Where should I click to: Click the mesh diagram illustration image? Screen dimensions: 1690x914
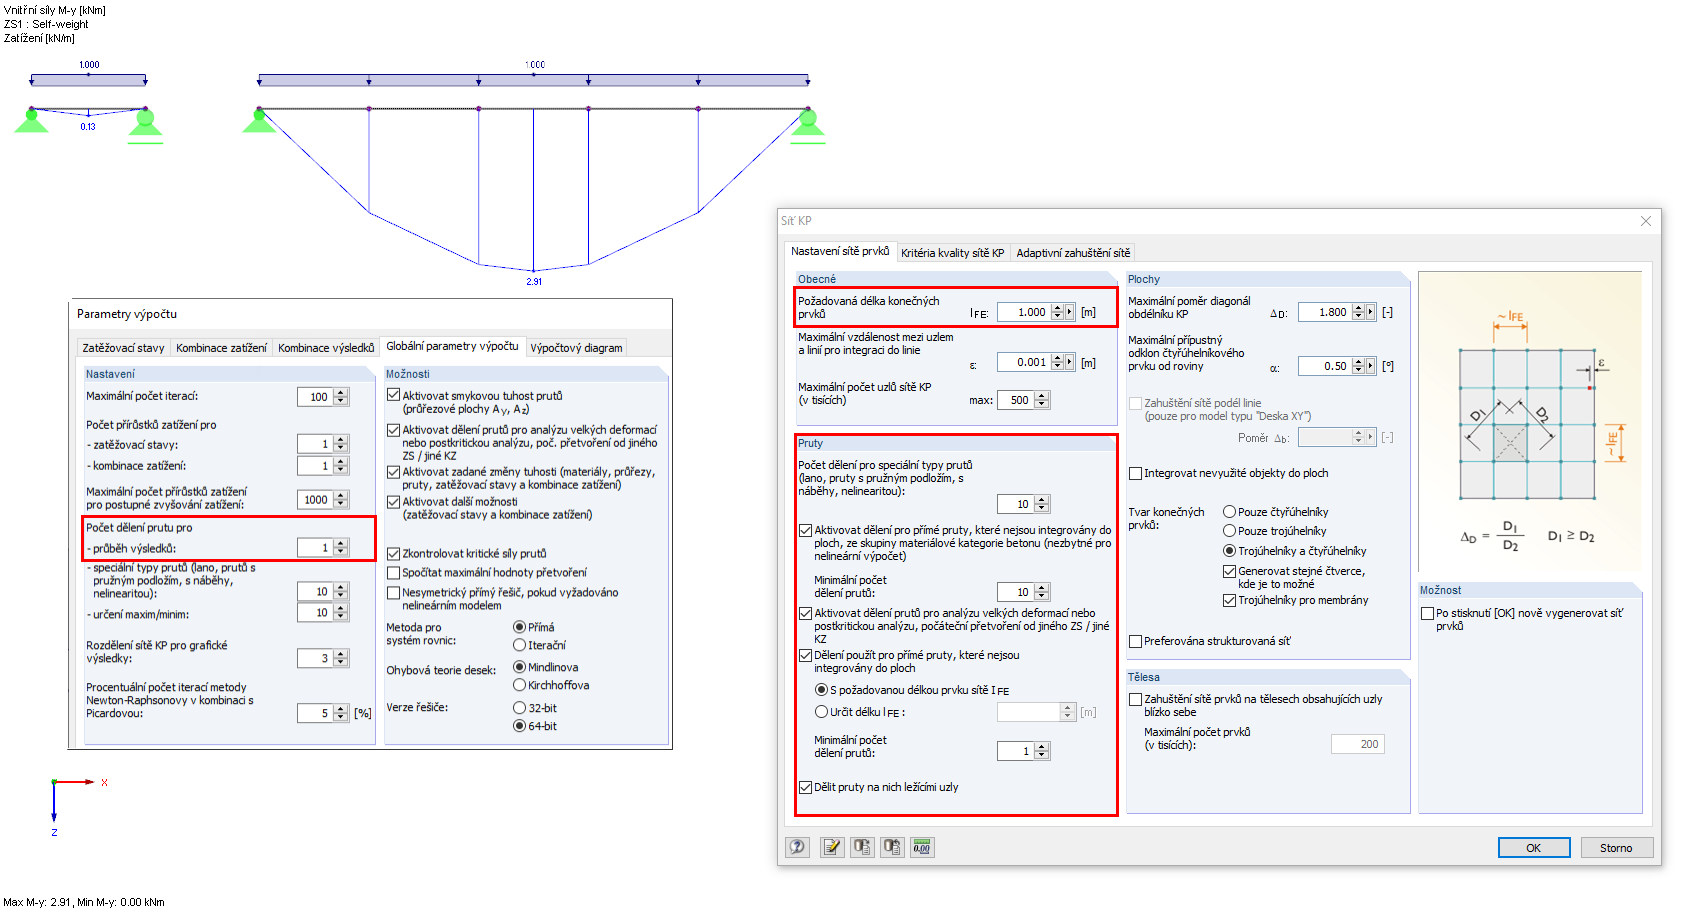[x=1530, y=420]
